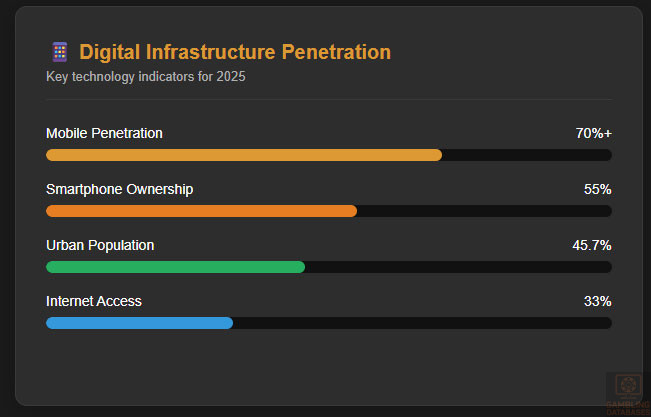Click the unfilled track of Mobile Penetration bar
Viewport: 651px width, 417px height.
coord(526,155)
